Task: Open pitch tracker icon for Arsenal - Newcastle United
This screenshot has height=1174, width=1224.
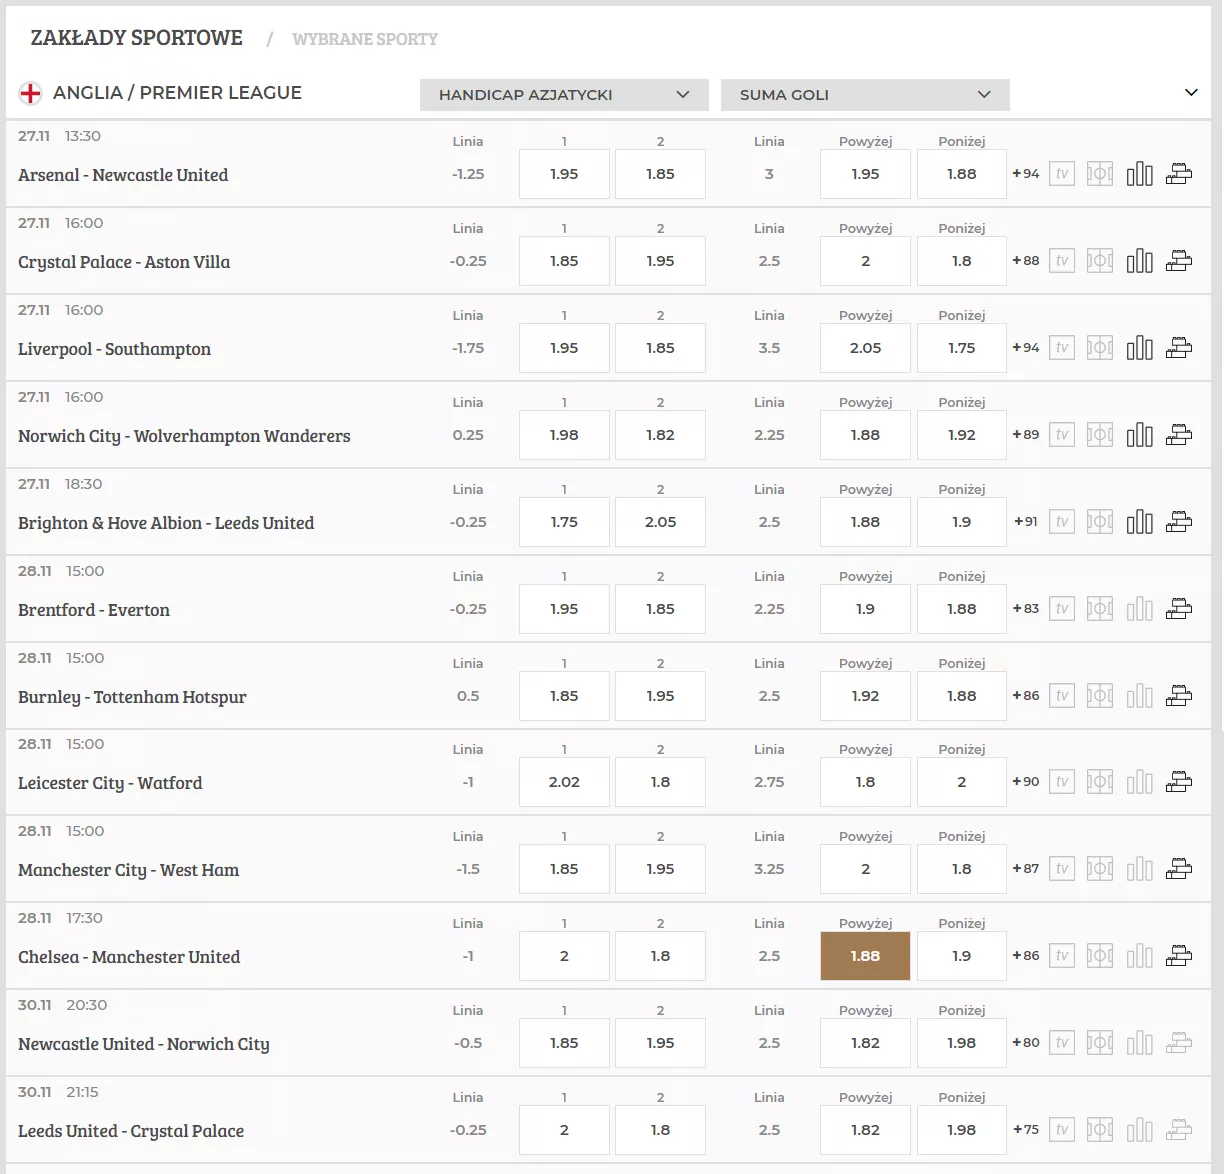Action: click(1100, 174)
